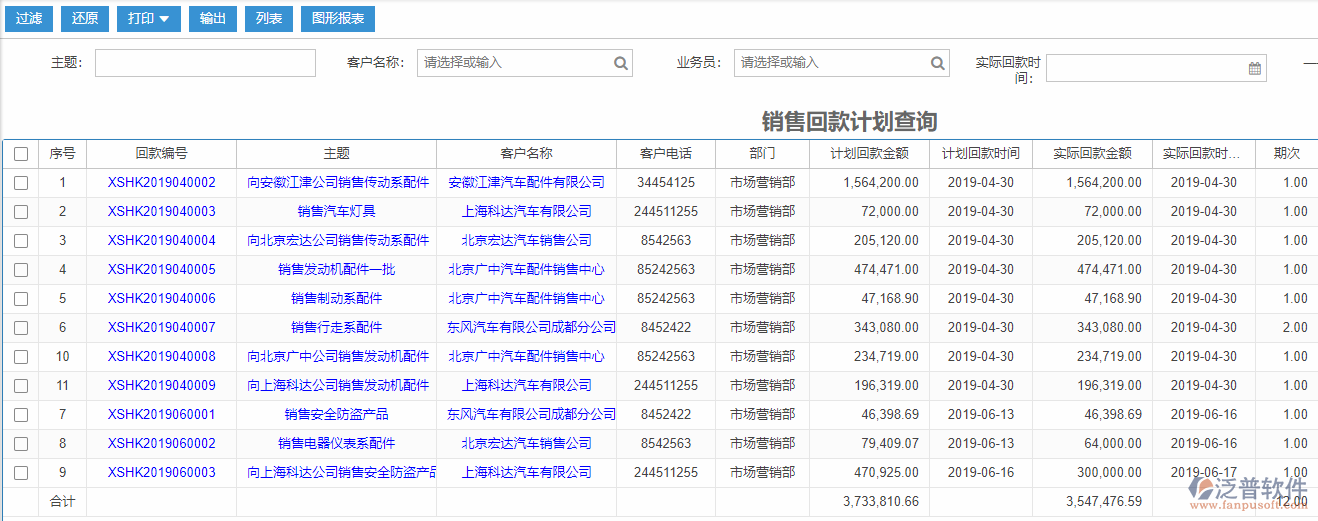
Task: Open the calendar icon for 实际回款时间
Action: tap(1254, 69)
